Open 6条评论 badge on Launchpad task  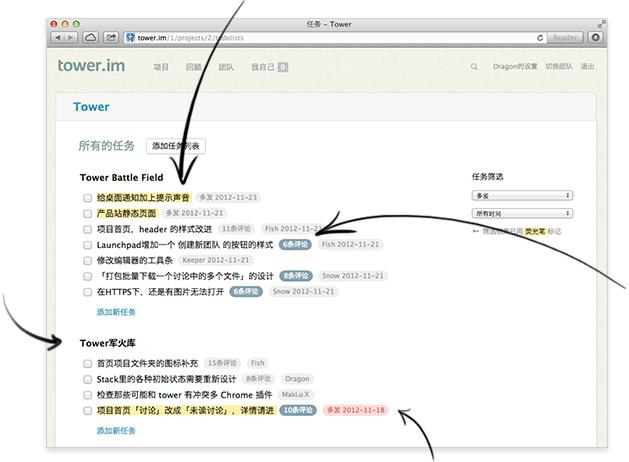(295, 244)
